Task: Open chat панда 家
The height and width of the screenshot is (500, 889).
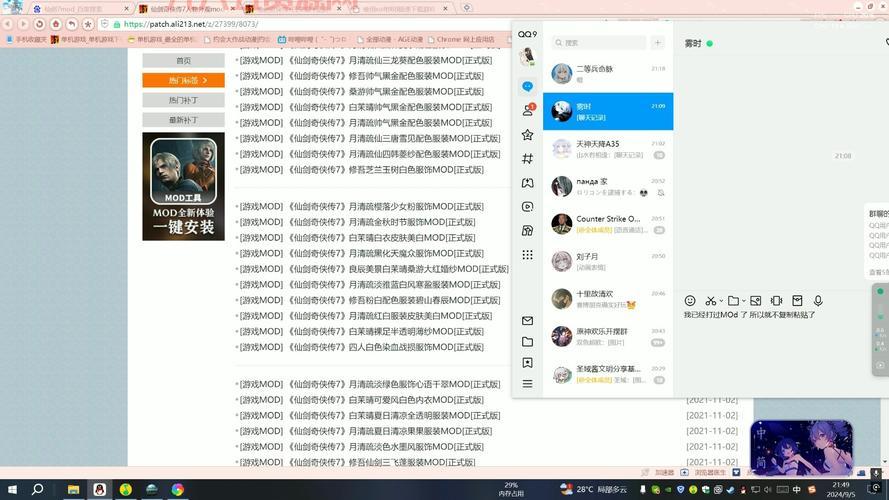Action: 608,186
